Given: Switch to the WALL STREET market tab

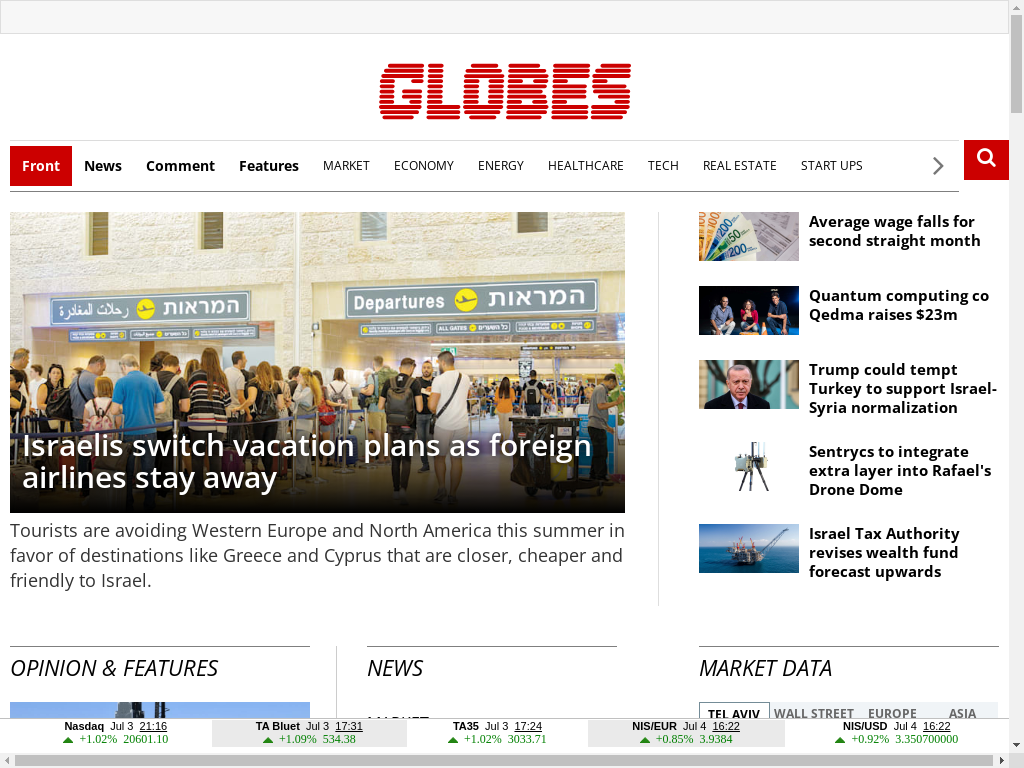Looking at the screenshot, I should 814,712.
